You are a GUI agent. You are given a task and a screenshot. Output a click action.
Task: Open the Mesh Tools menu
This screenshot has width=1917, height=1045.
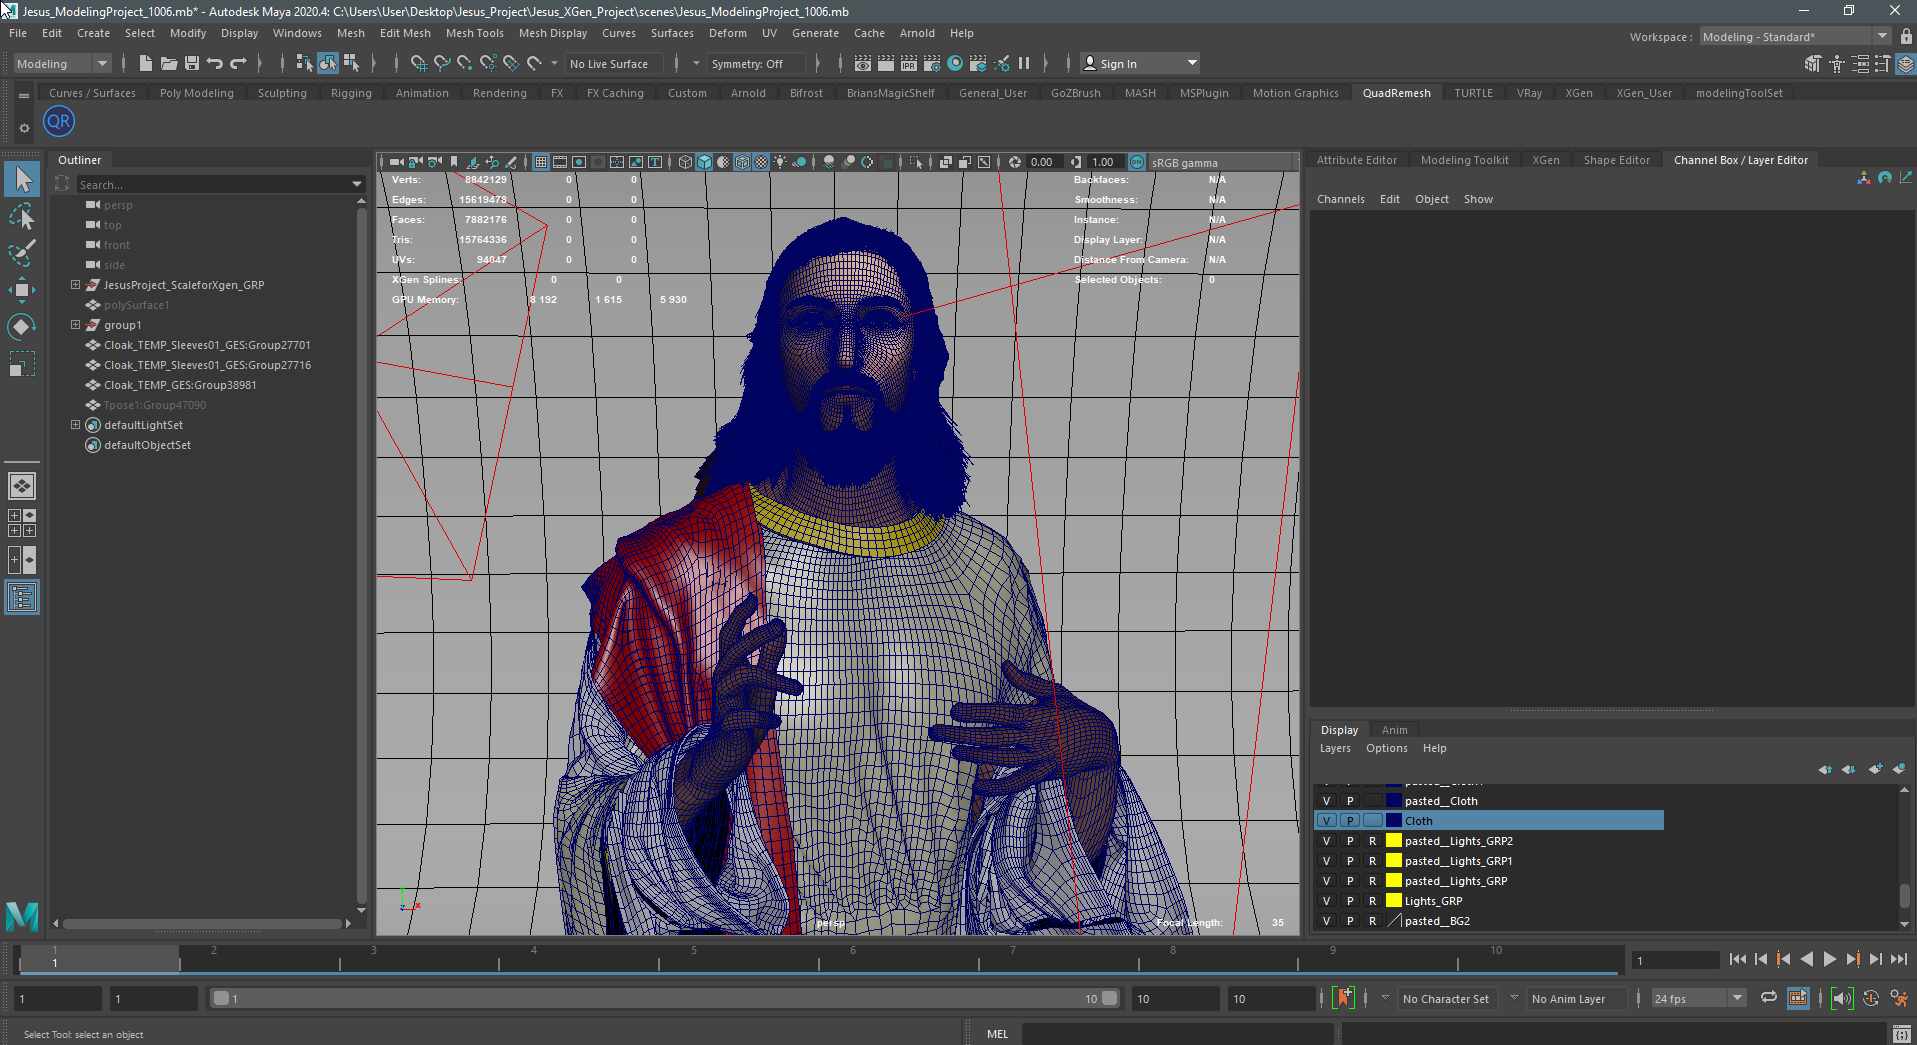(x=474, y=33)
